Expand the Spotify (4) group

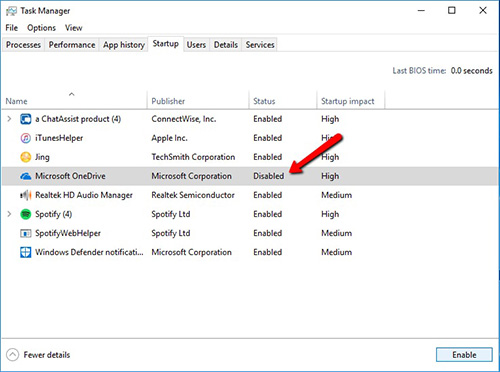pyautogui.click(x=9, y=214)
